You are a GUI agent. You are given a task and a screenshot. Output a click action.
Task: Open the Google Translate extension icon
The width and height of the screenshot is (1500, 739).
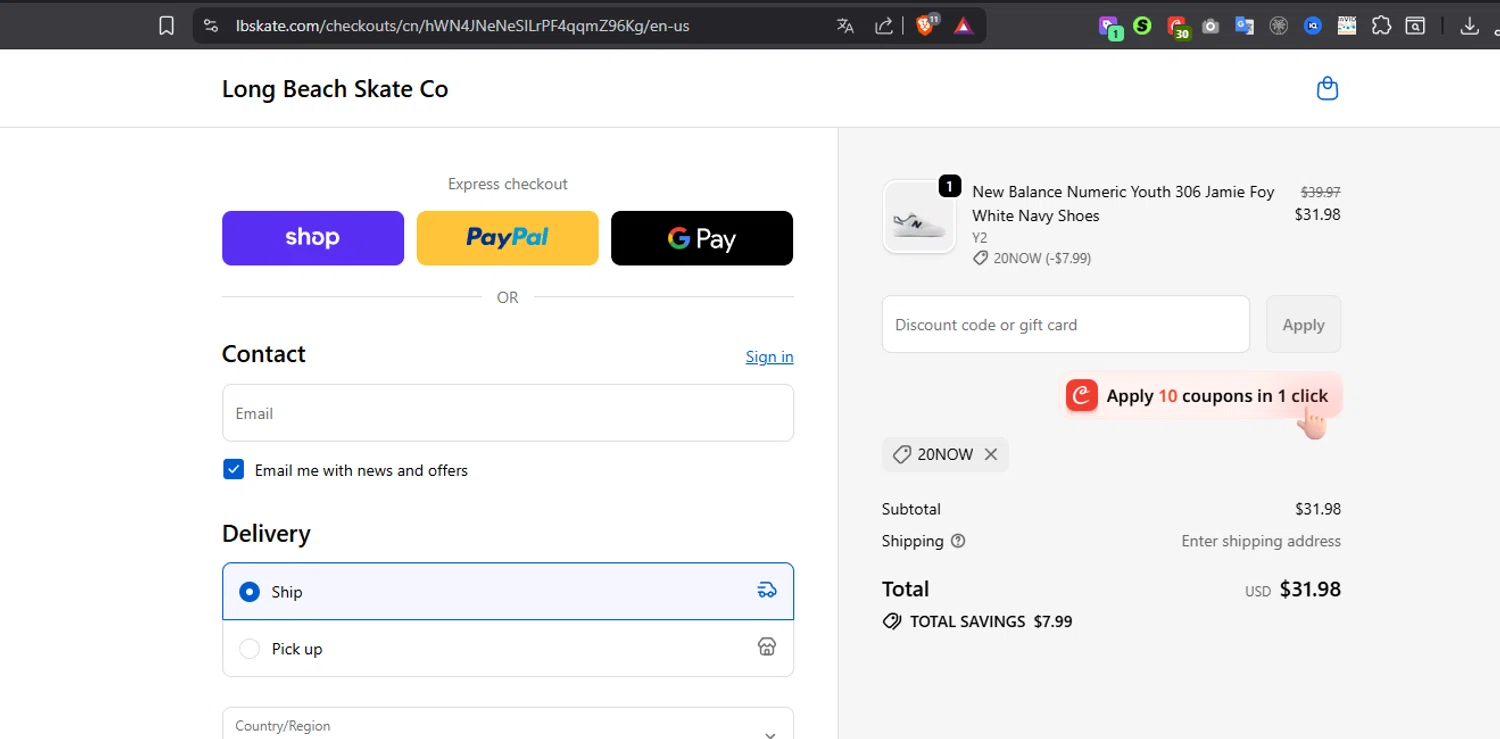(1245, 26)
